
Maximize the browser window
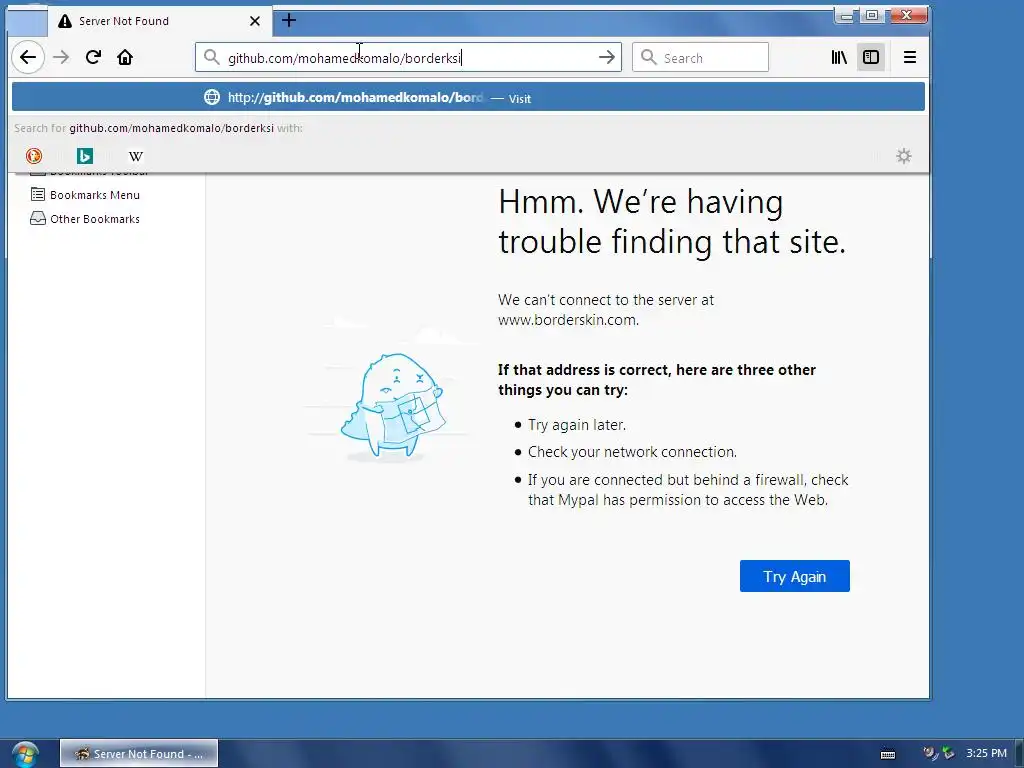(872, 16)
